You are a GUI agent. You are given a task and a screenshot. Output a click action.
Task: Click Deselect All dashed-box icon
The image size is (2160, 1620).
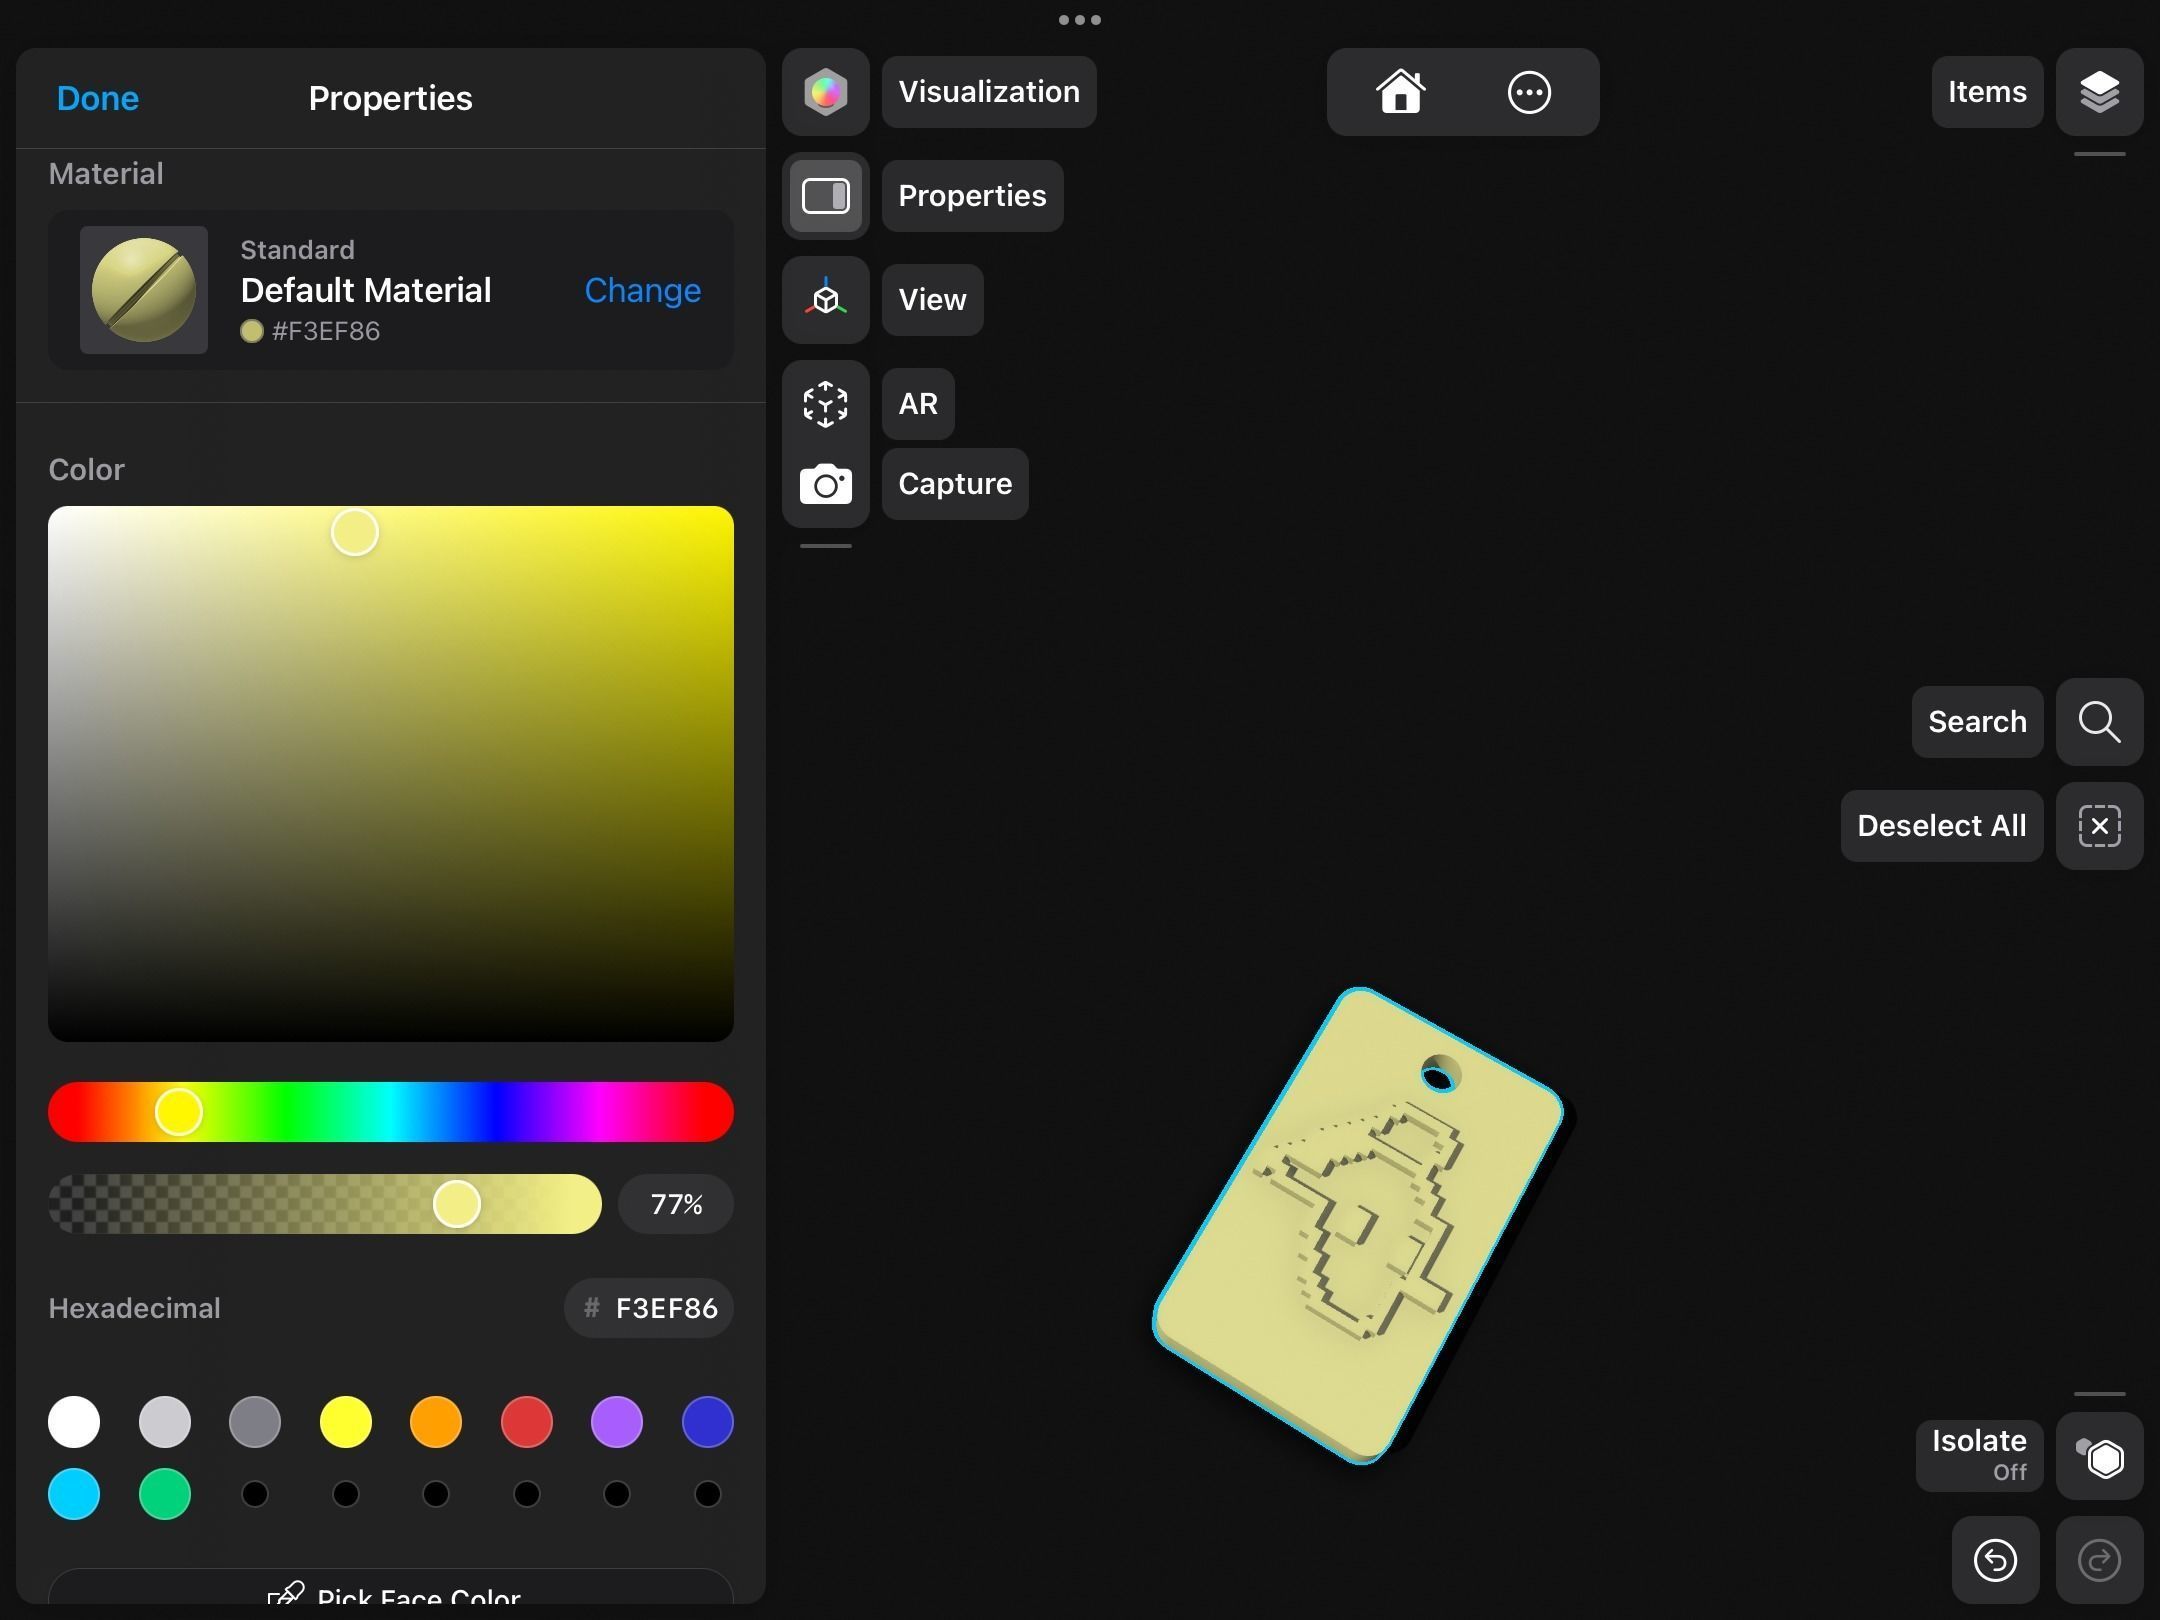click(x=2099, y=826)
